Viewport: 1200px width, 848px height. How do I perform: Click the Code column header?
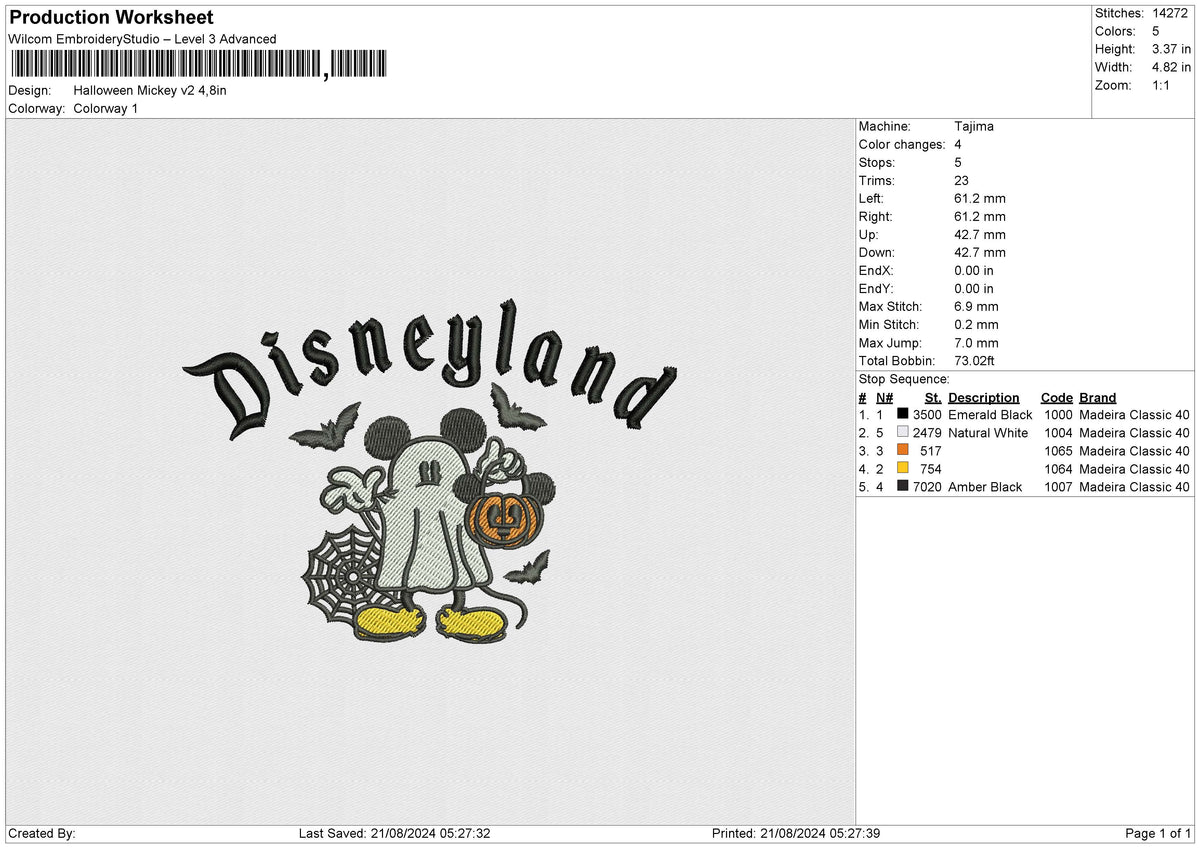click(x=1056, y=398)
